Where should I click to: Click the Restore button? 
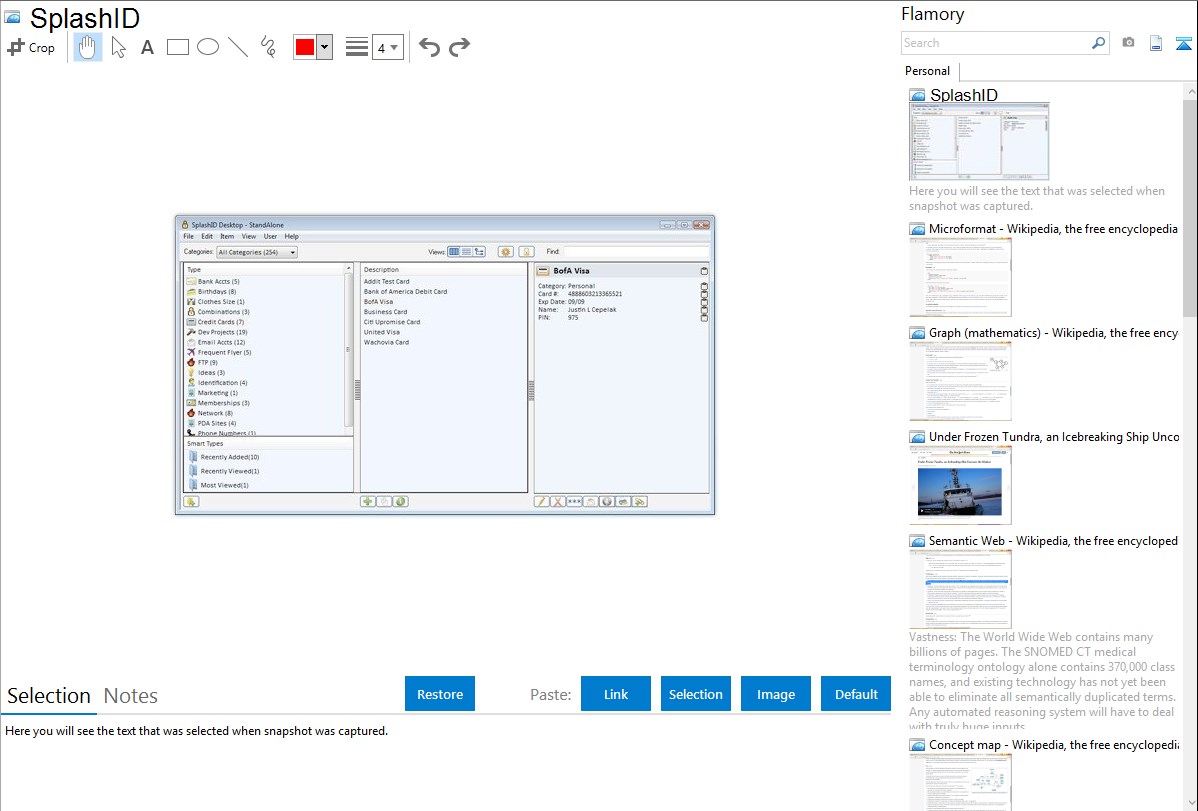coord(440,694)
